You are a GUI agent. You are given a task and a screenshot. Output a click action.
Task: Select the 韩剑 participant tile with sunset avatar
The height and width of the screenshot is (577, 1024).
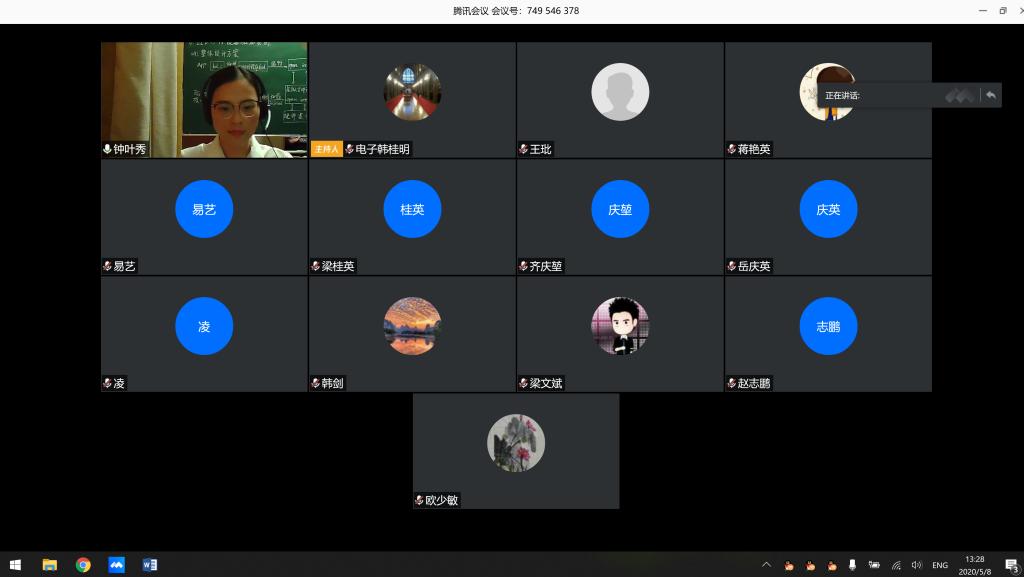pyautogui.click(x=412, y=333)
